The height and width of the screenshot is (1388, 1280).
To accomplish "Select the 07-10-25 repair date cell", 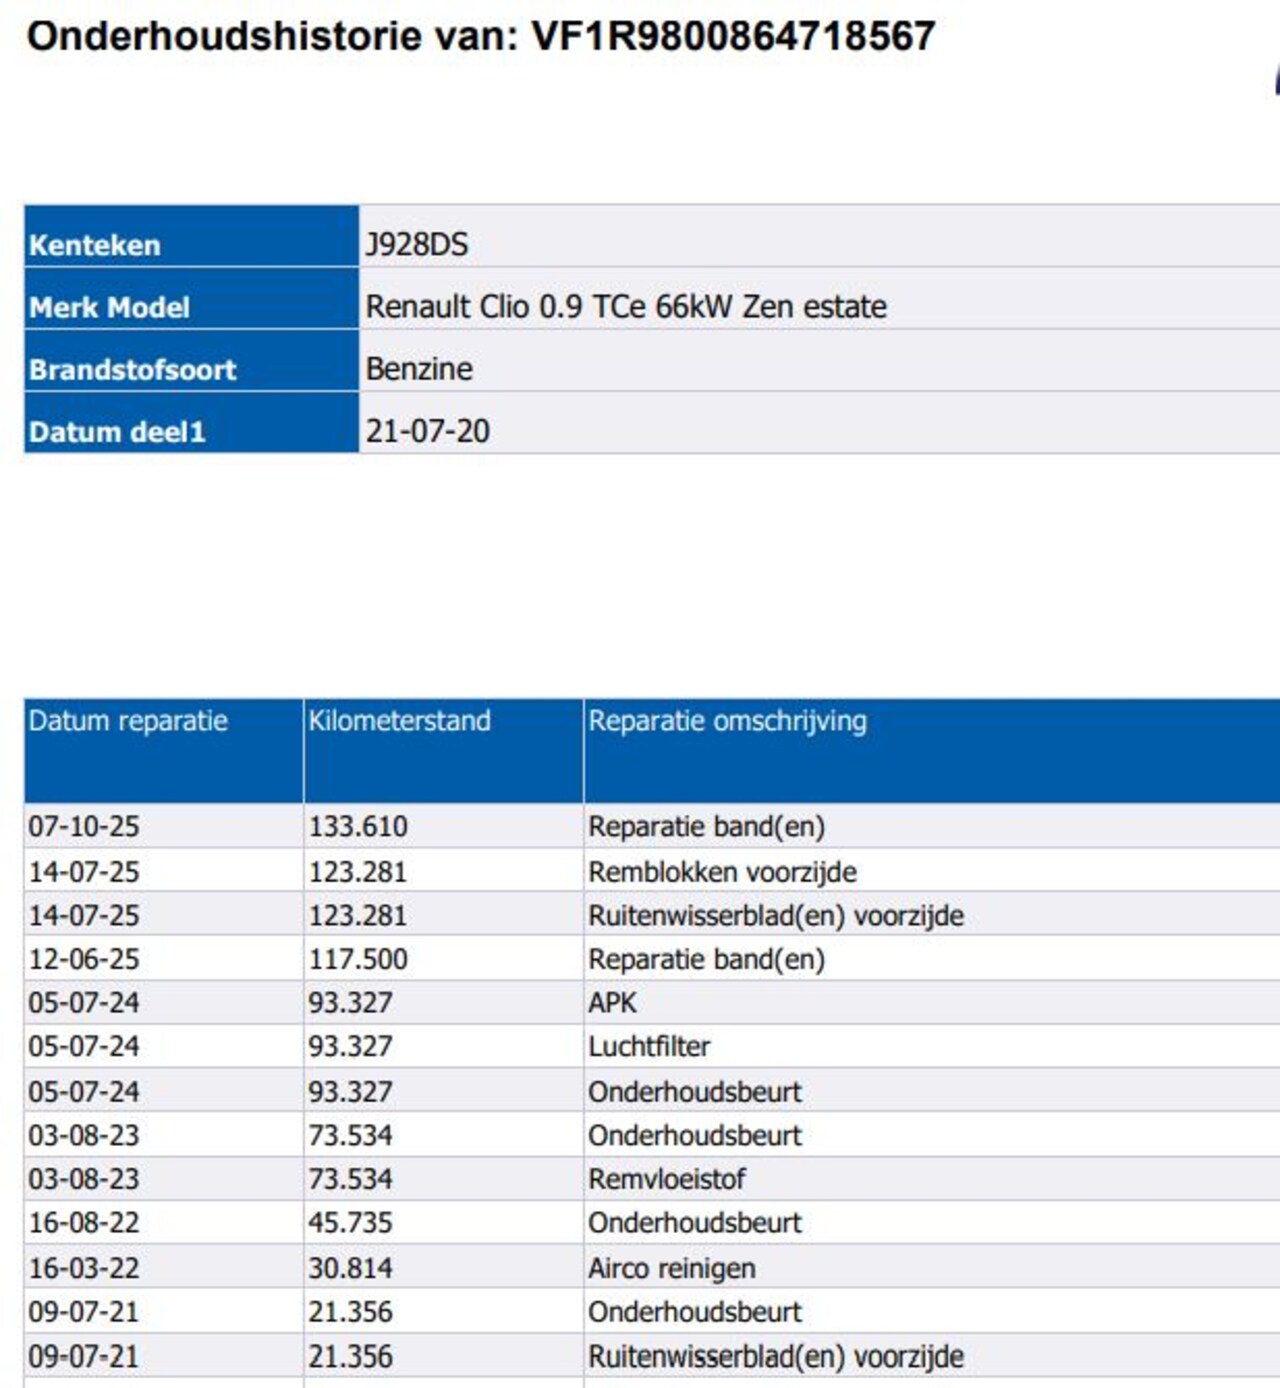I will (x=84, y=827).
